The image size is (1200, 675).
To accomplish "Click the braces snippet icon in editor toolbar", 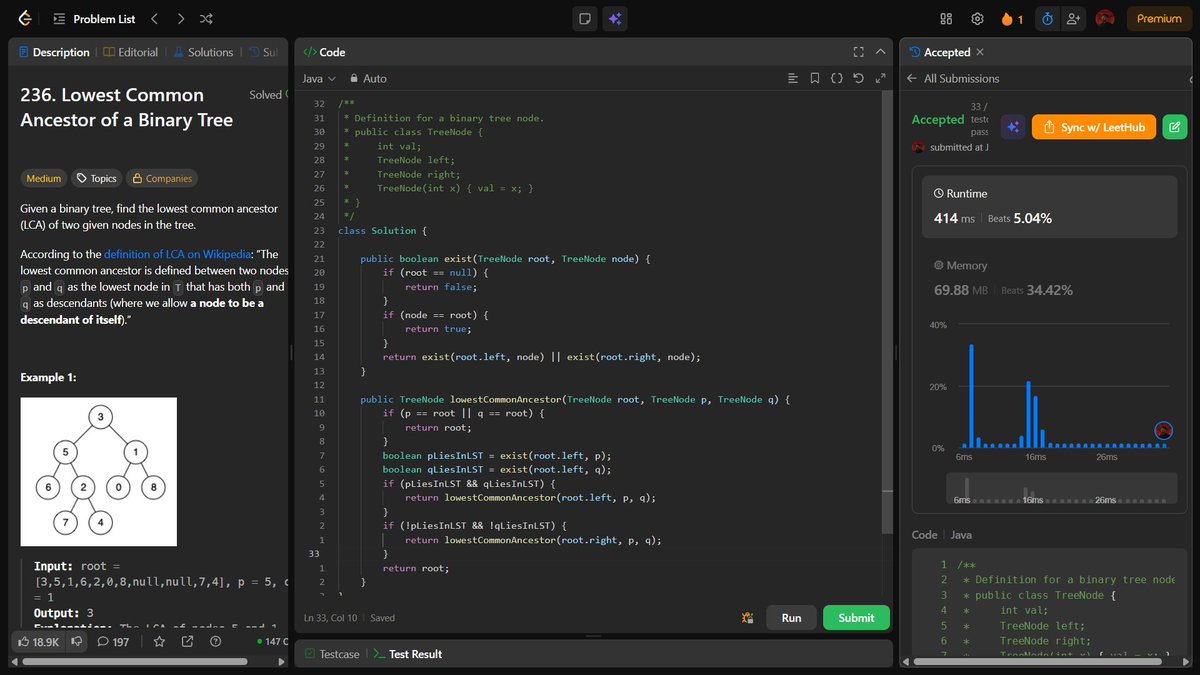I will coord(837,78).
